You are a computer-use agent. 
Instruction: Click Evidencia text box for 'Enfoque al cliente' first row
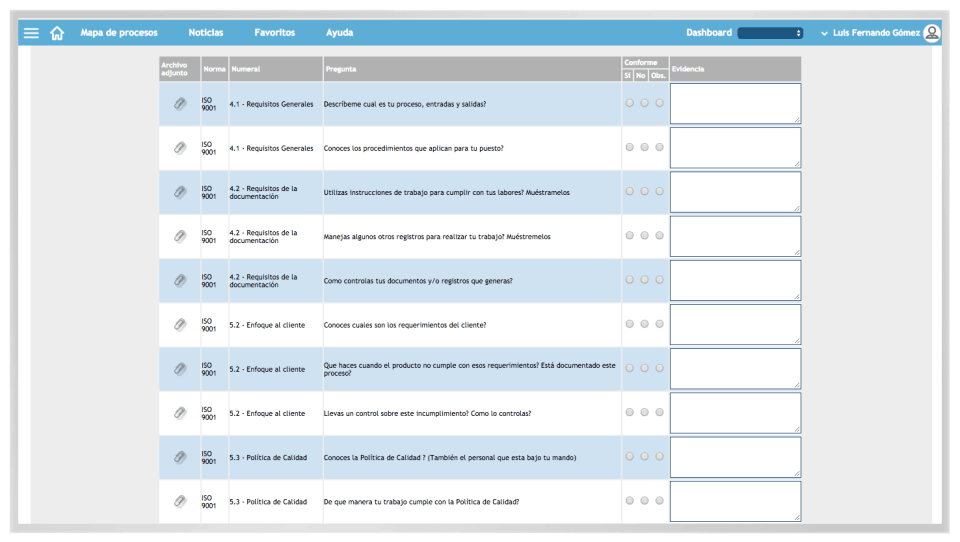[735, 325]
